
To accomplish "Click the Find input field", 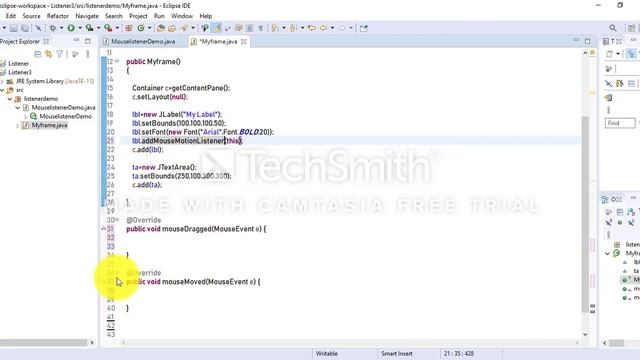I will pyautogui.click(x=620, y=123).
